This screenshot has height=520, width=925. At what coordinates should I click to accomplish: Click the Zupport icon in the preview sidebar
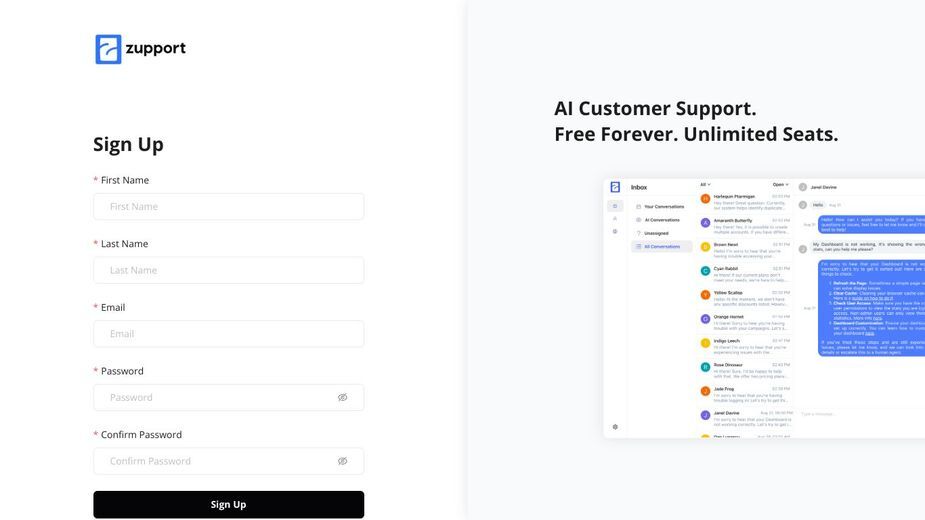click(x=615, y=187)
